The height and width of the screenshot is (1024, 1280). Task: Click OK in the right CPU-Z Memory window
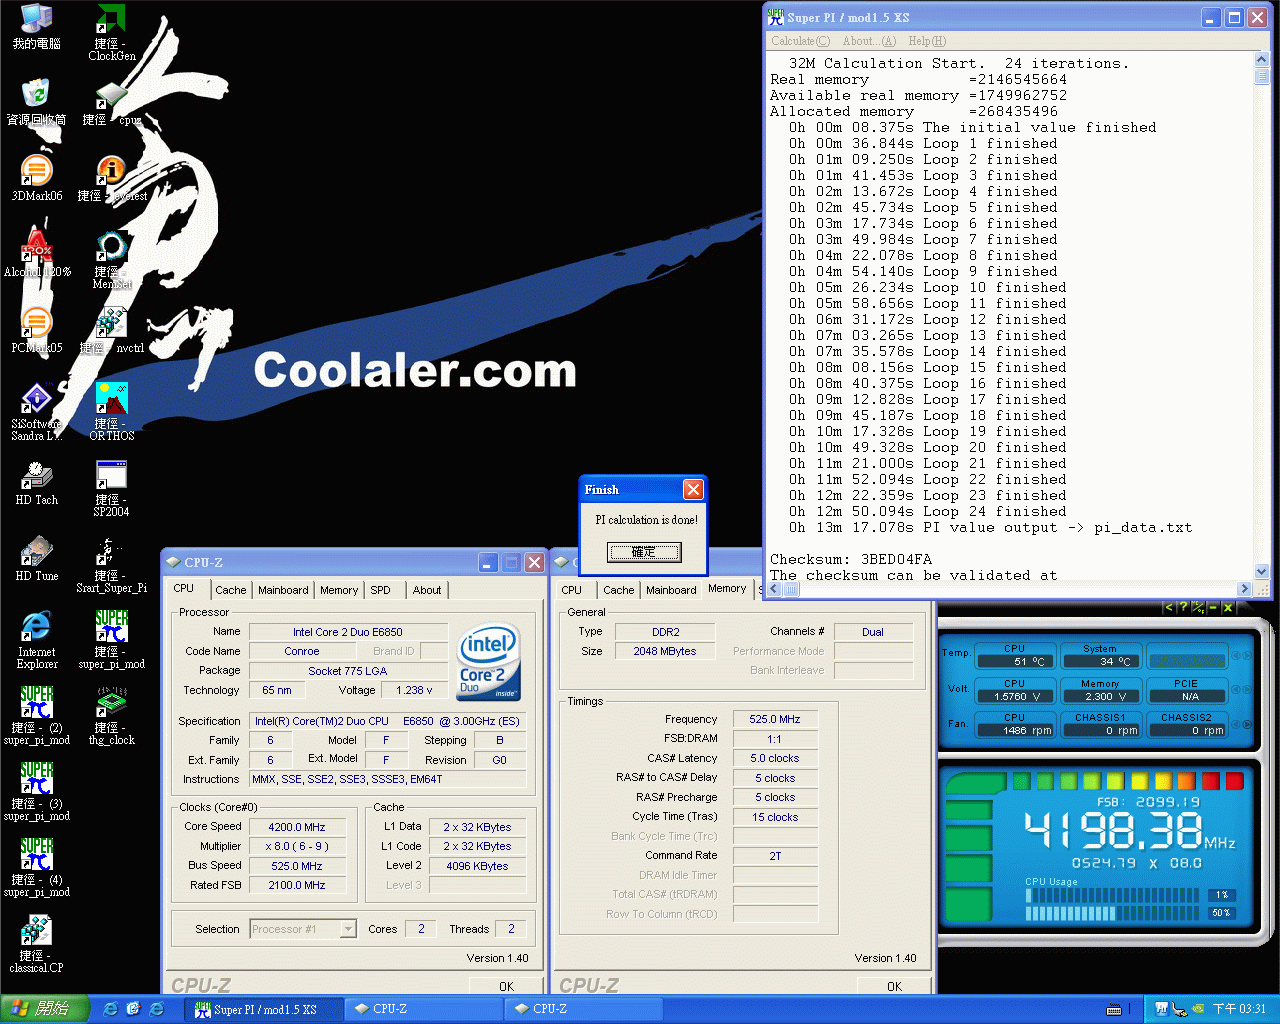click(x=894, y=986)
